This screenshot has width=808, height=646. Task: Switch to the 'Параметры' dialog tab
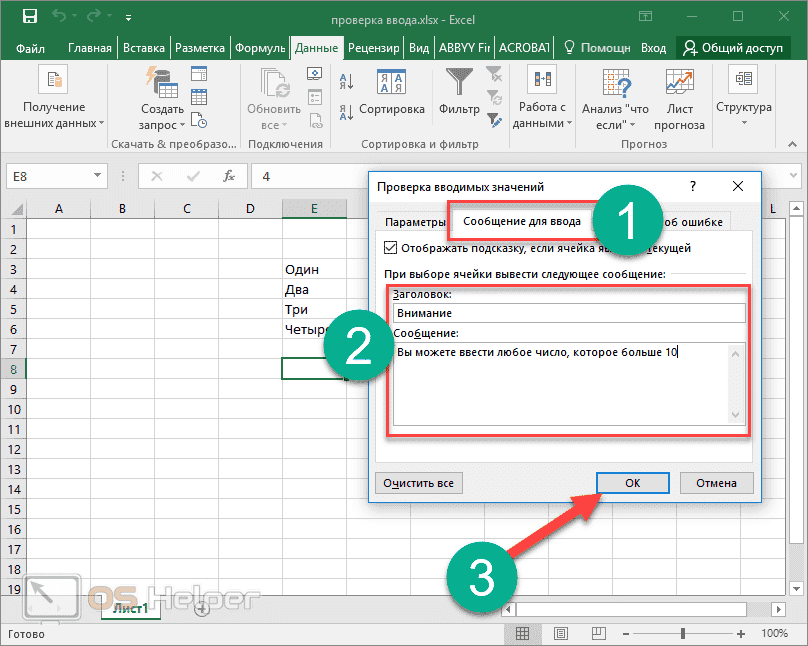point(413,222)
